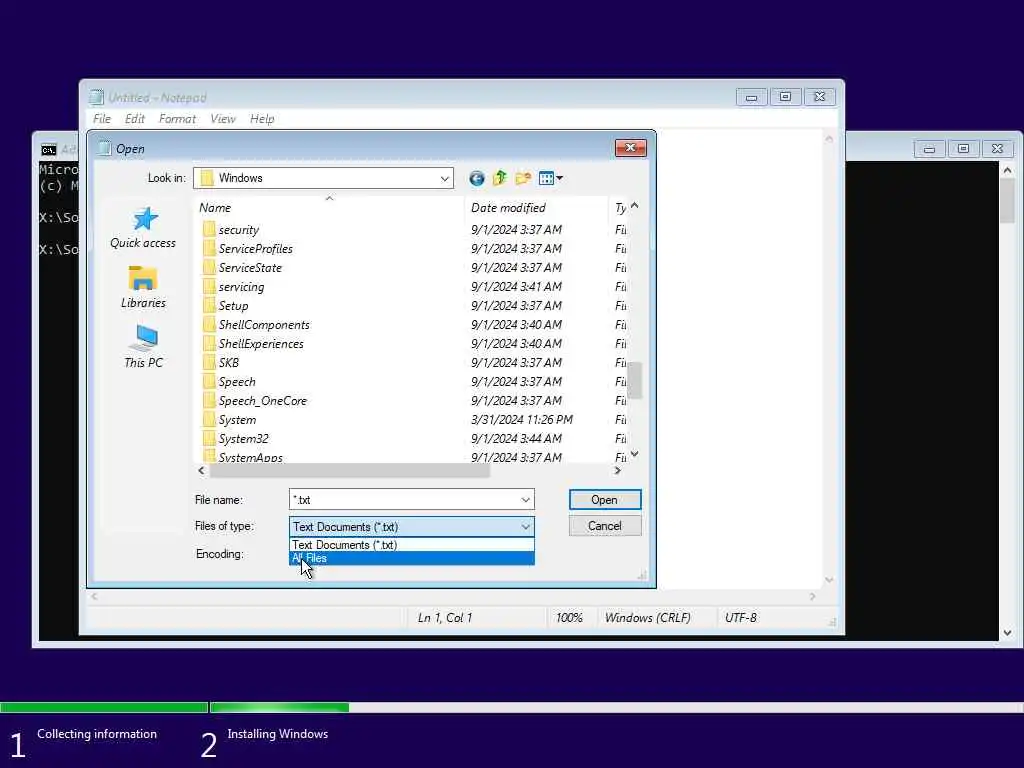Open the Notepad File menu

coord(102,119)
